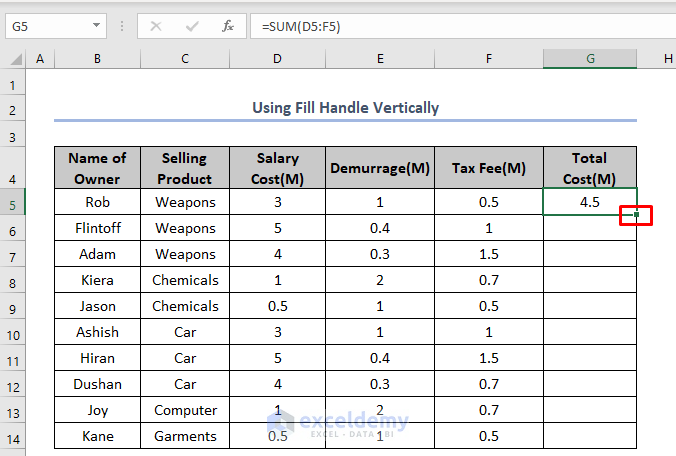Select the cell containing 'Adam'
This screenshot has width=676, height=456.
pos(97,254)
